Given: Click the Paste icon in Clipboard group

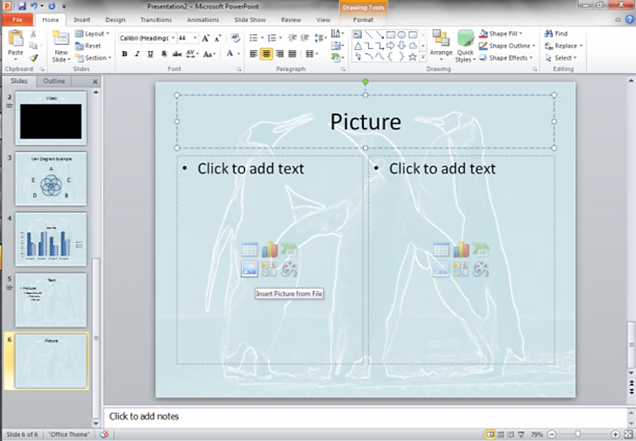Looking at the screenshot, I should click(x=15, y=41).
